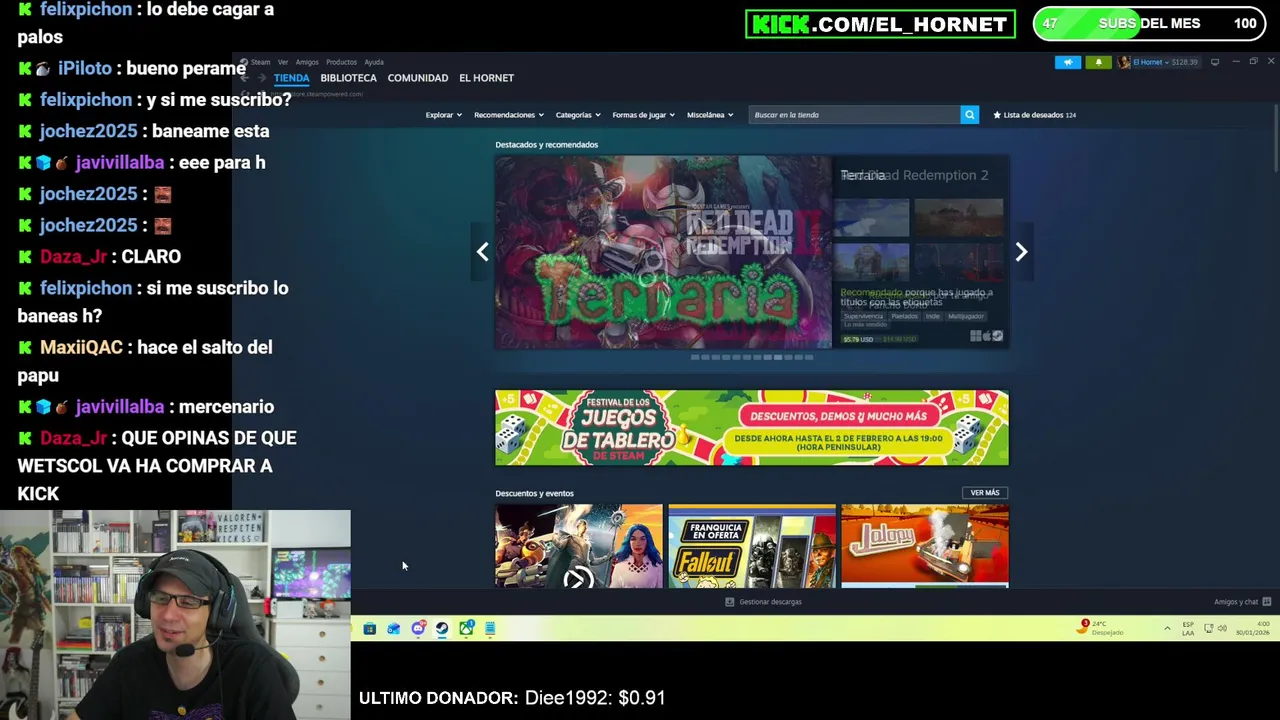This screenshot has width=1280, height=720.
Task: Open the EL HORNET profile tab
Action: click(486, 78)
